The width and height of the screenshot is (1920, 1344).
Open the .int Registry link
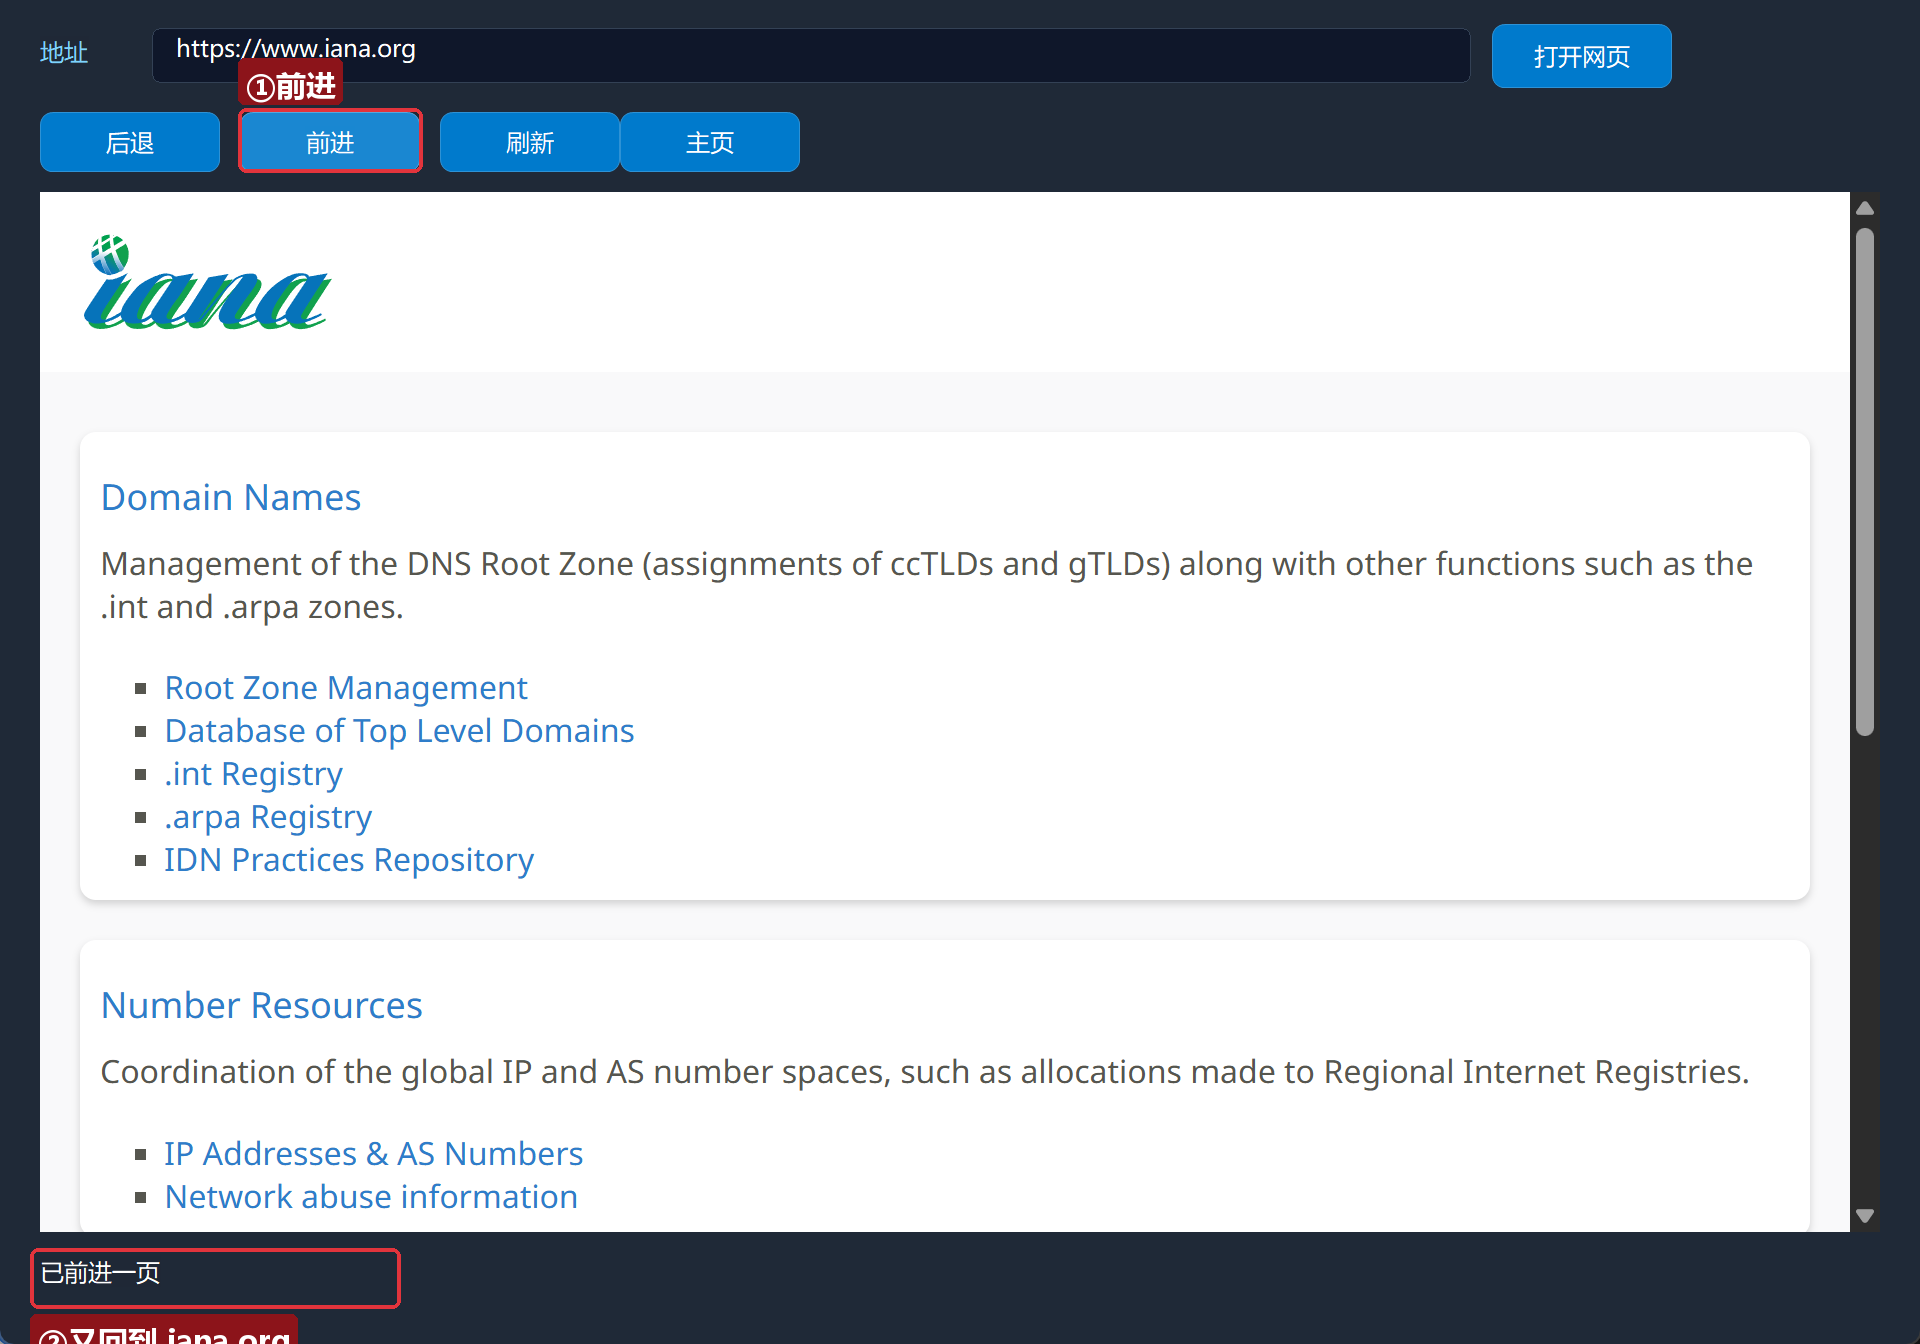(254, 774)
